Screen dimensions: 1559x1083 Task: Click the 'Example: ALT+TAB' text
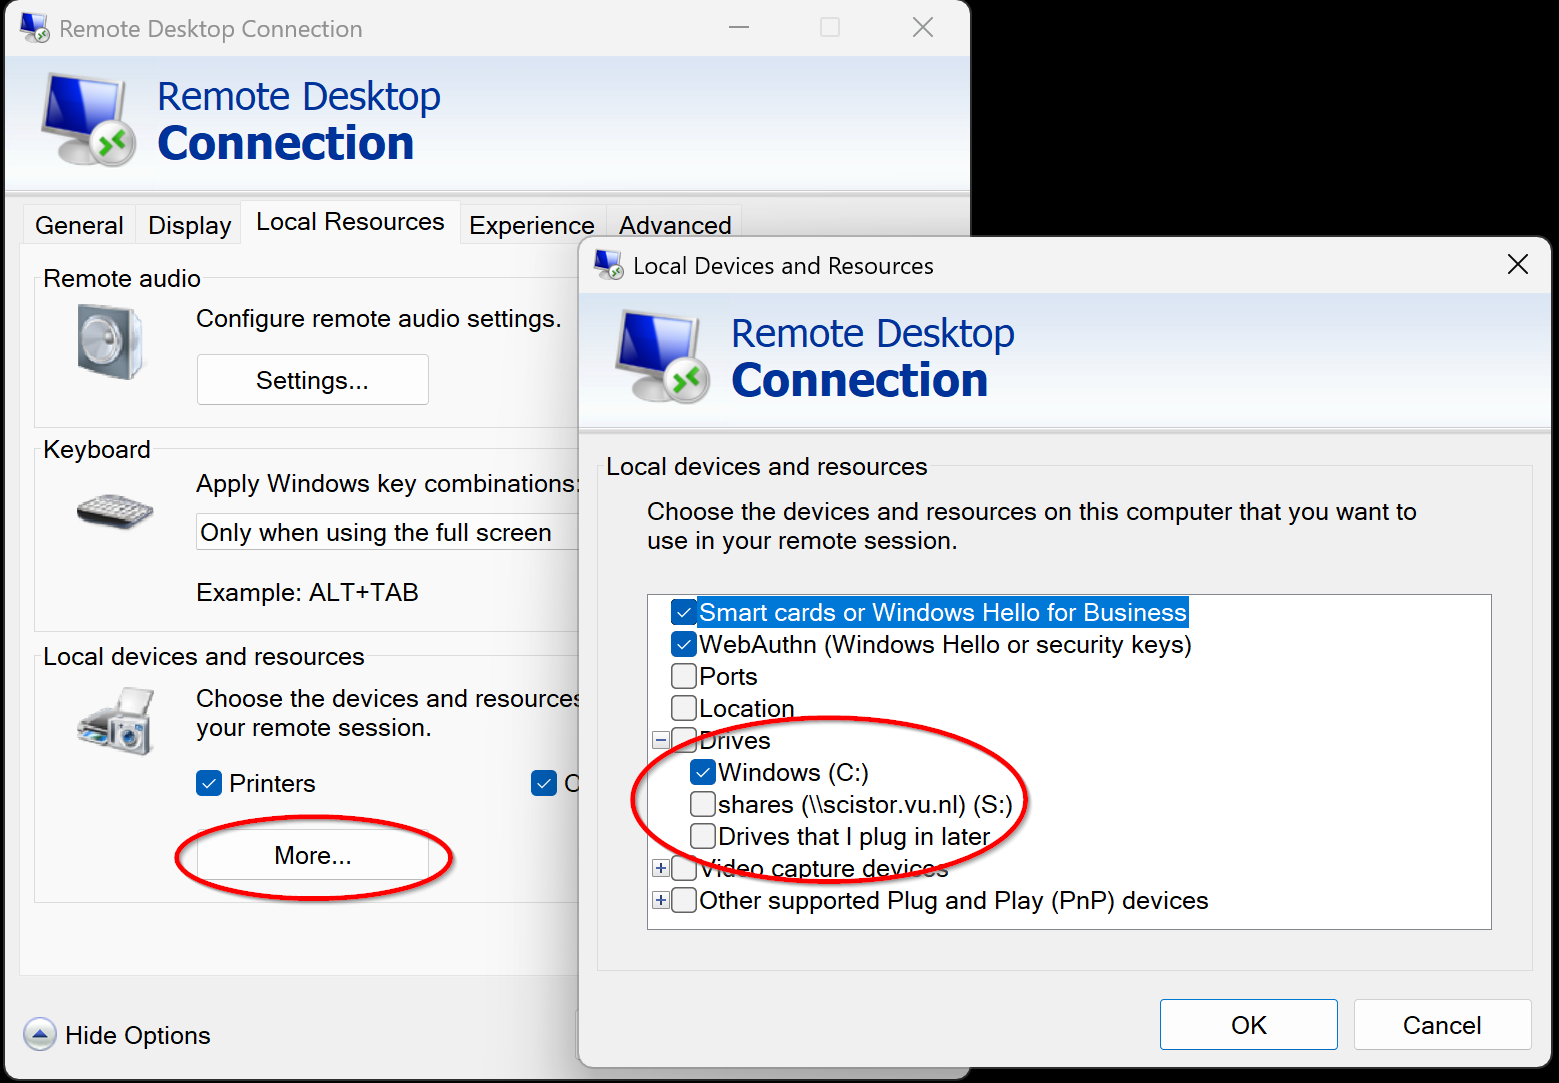point(307,592)
